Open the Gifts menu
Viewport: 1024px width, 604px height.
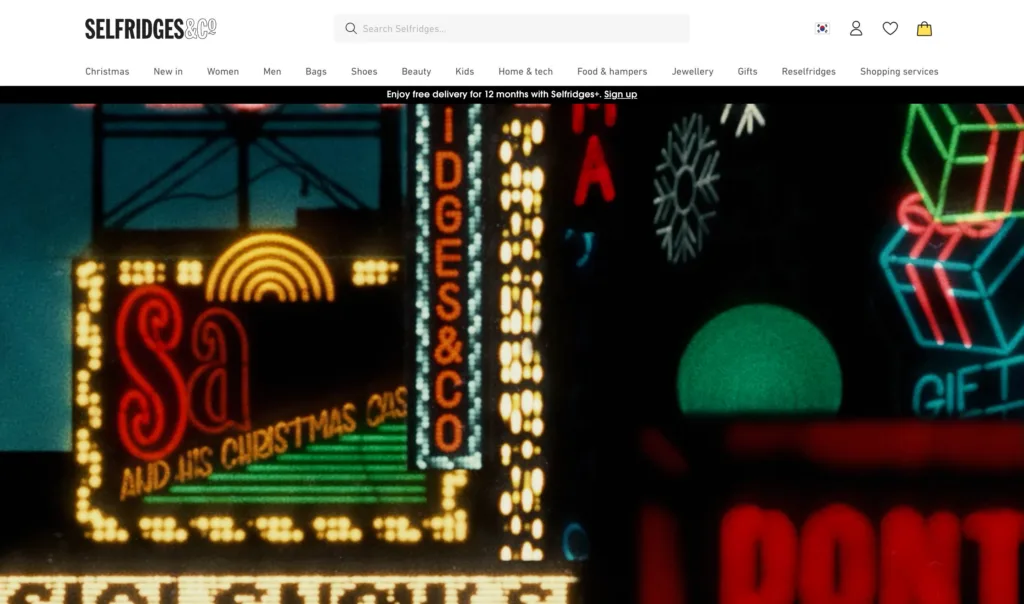747,72
